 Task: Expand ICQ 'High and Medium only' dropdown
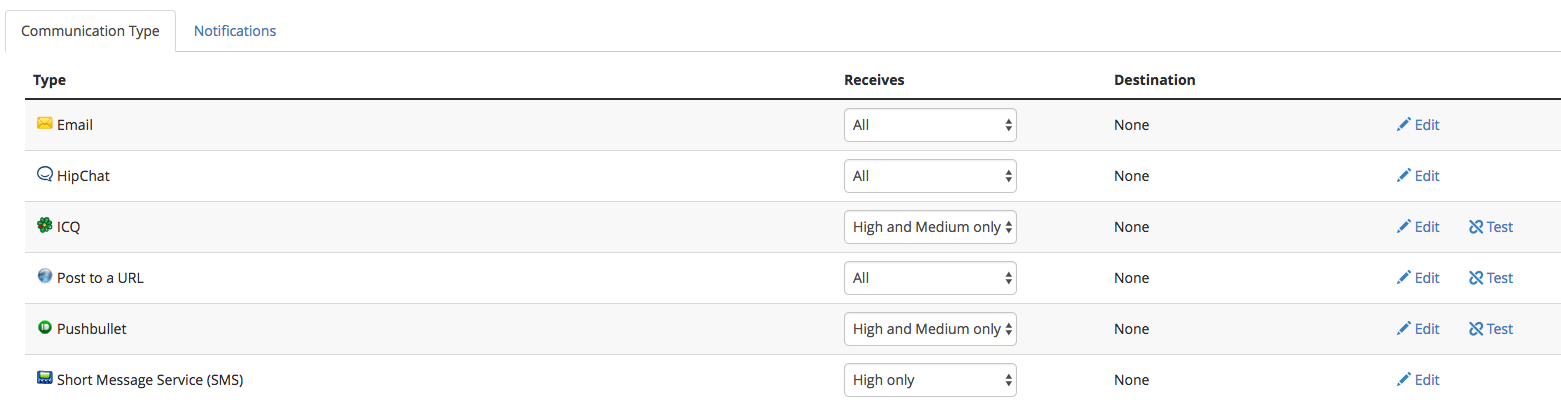pyautogui.click(x=930, y=227)
